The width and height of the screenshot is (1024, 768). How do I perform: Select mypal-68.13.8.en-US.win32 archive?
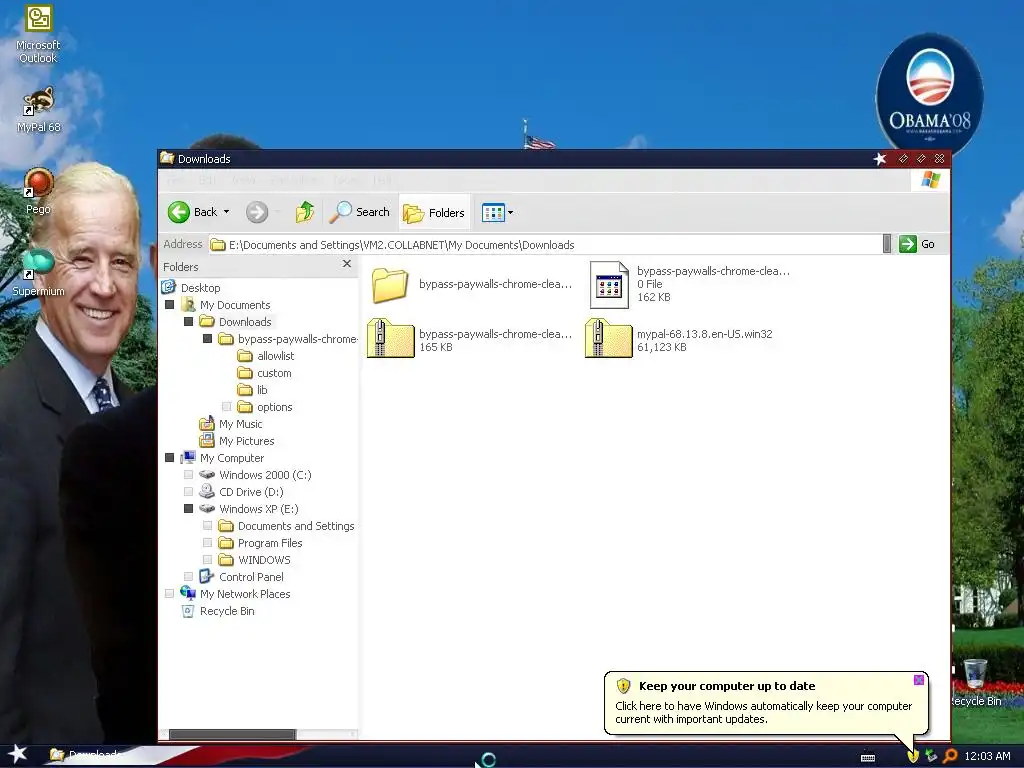679,340
